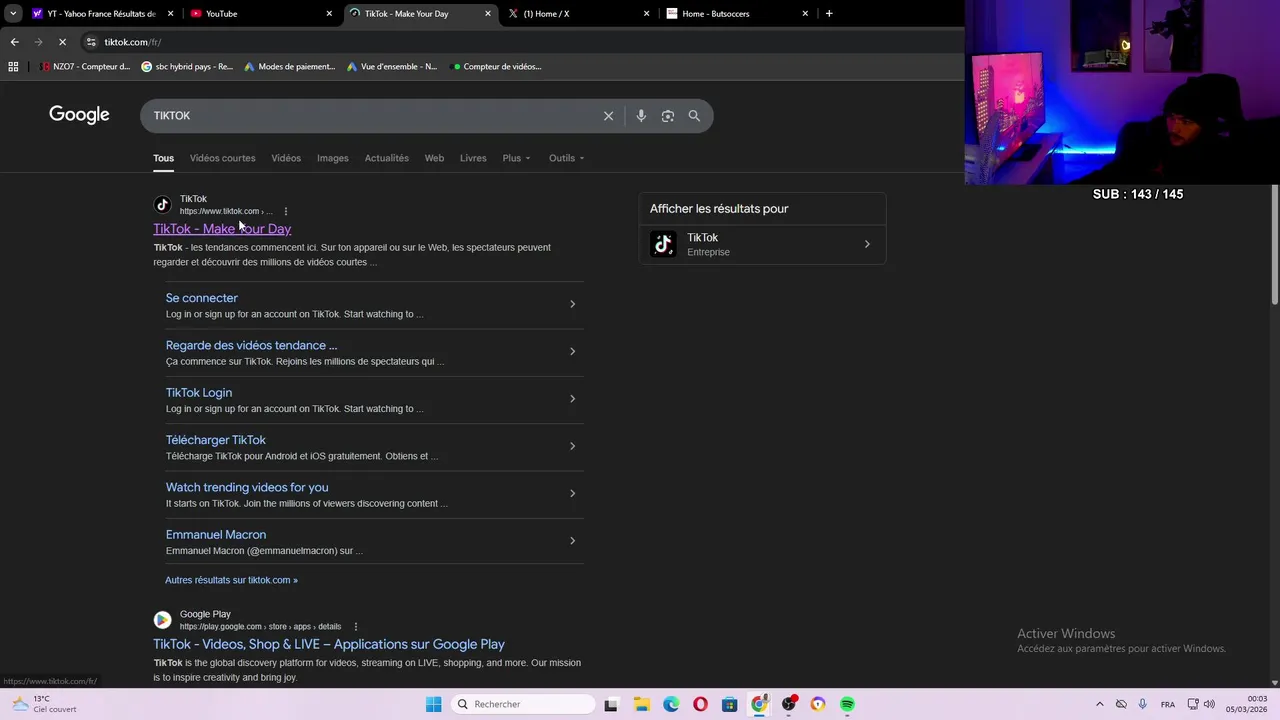Viewport: 1280px width, 720px height.
Task: Click the Google Play favicon in result
Action: pos(162,620)
